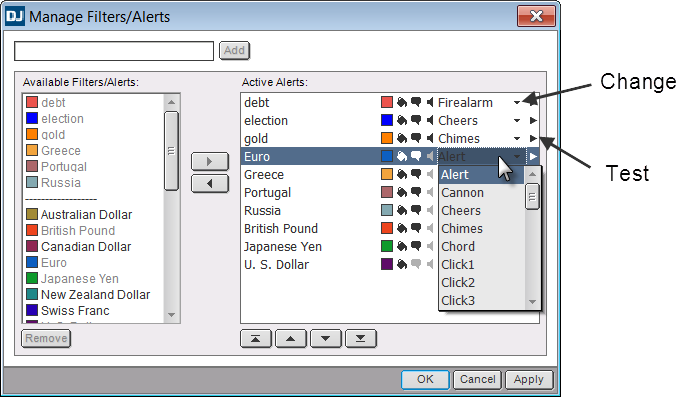Image resolution: width=677 pixels, height=397 pixels.
Task: Toggle speaker sound icon for debt alert
Action: click(430, 102)
